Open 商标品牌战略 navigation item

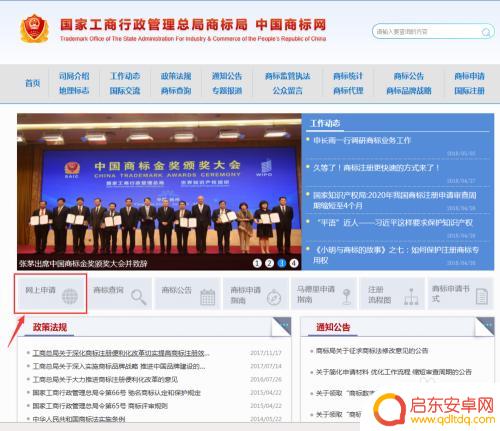[x=409, y=90]
